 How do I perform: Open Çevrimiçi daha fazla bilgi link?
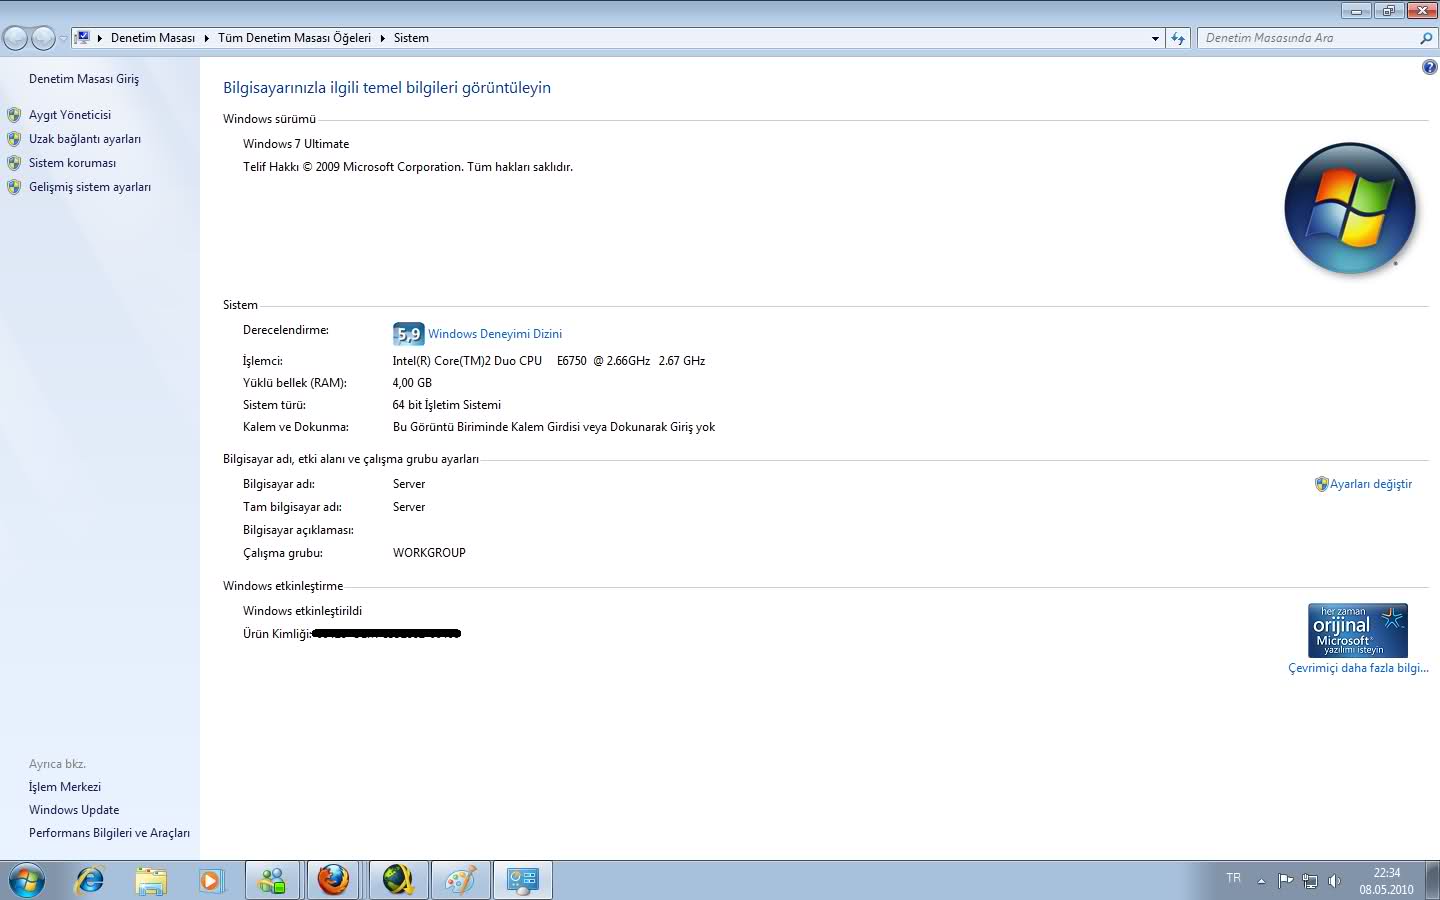(1358, 668)
